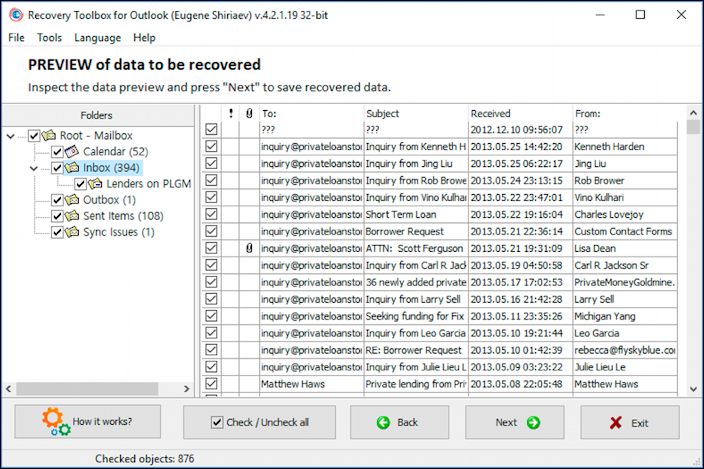Select the Sync Issues (1) folder
This screenshot has width=704, height=469.
118,232
